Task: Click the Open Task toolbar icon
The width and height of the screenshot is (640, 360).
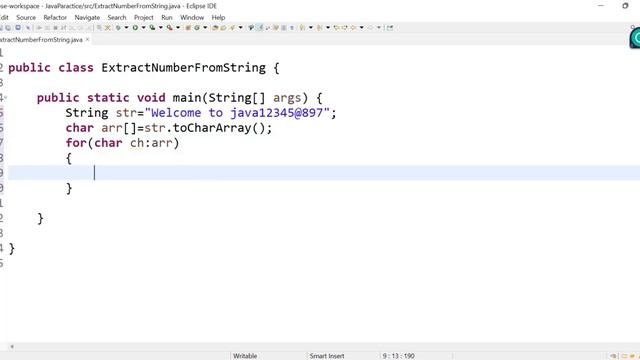Action: click(x=223, y=28)
